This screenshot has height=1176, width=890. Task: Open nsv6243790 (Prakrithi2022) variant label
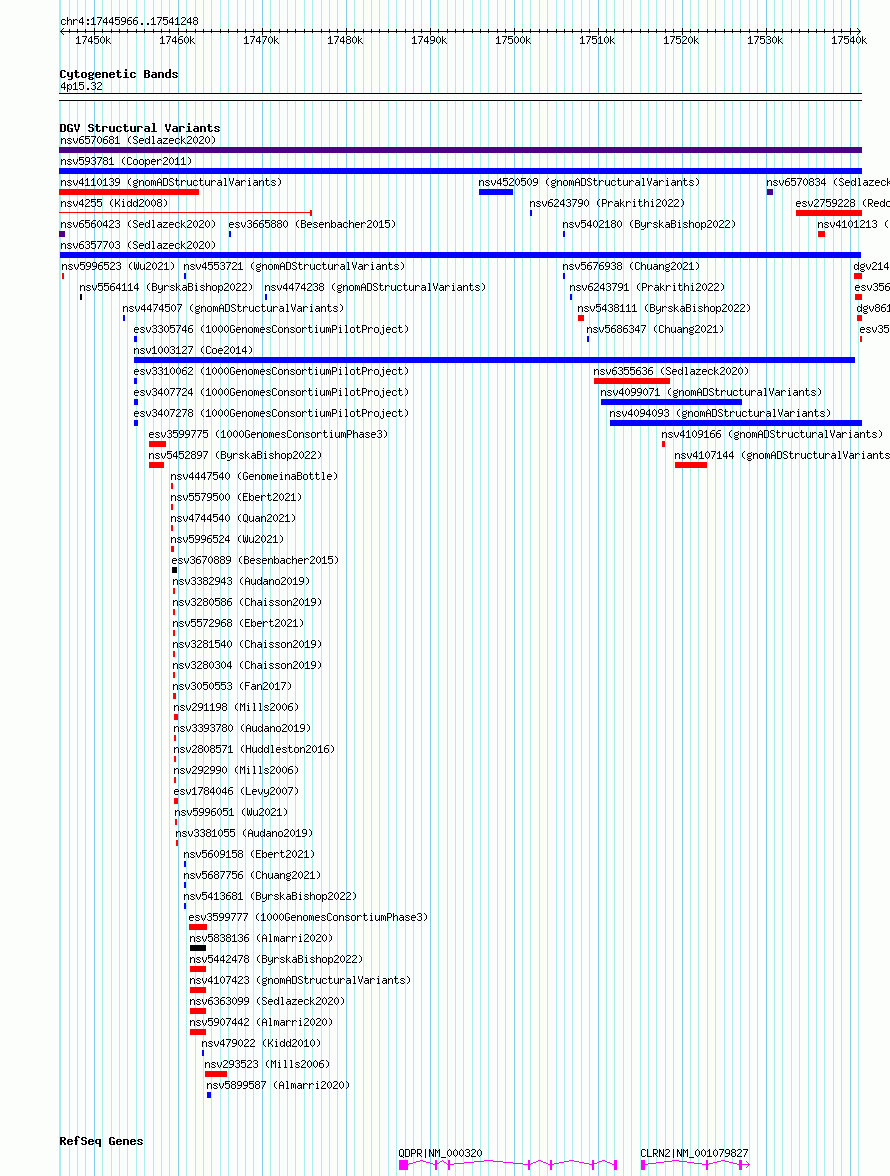607,203
